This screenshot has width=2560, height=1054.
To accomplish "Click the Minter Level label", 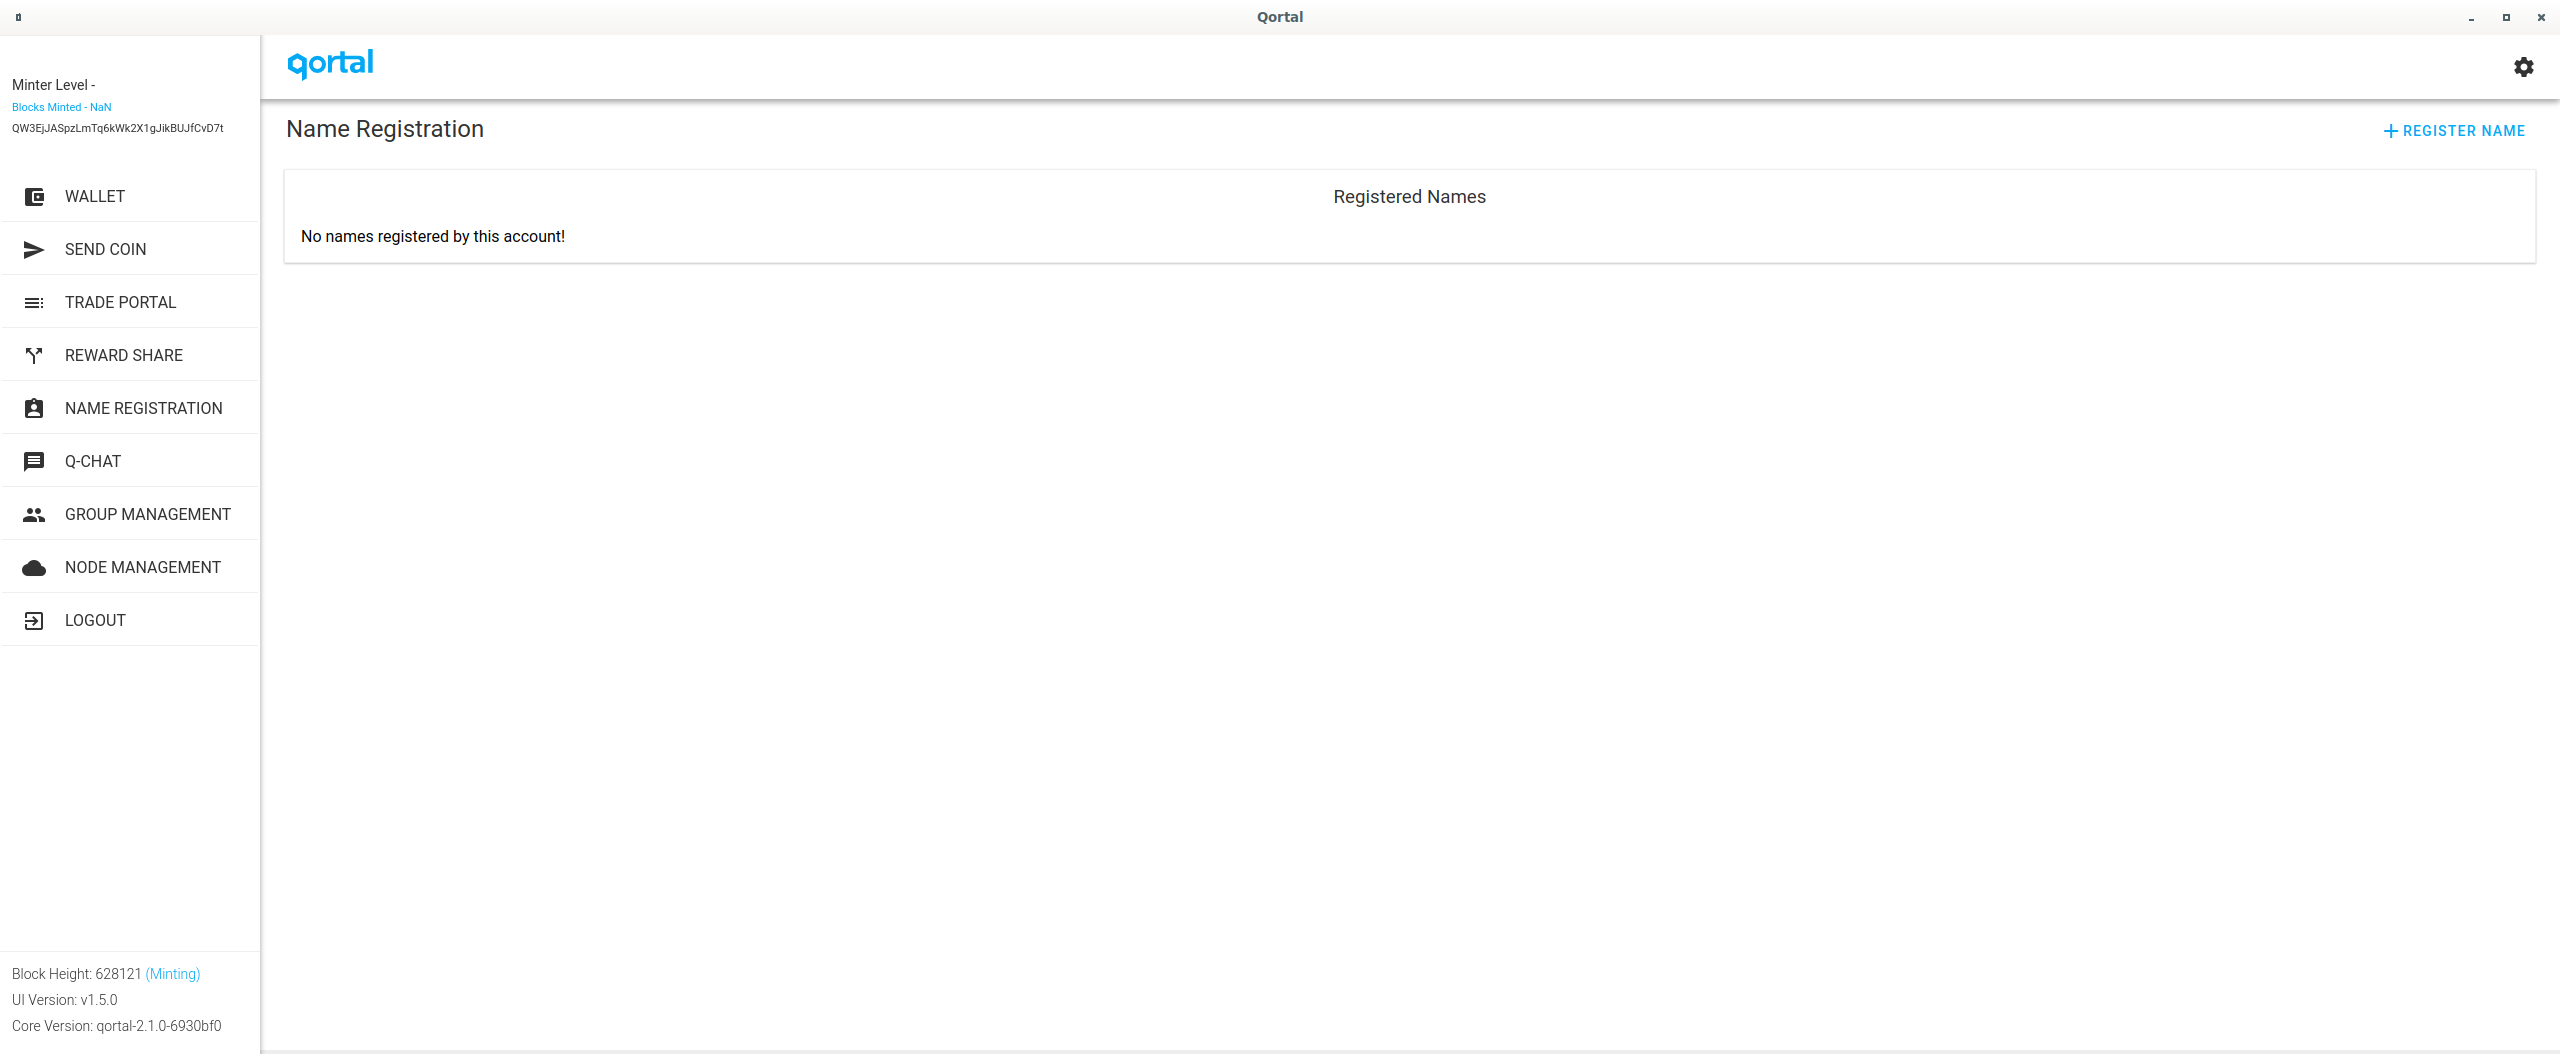I will [54, 85].
